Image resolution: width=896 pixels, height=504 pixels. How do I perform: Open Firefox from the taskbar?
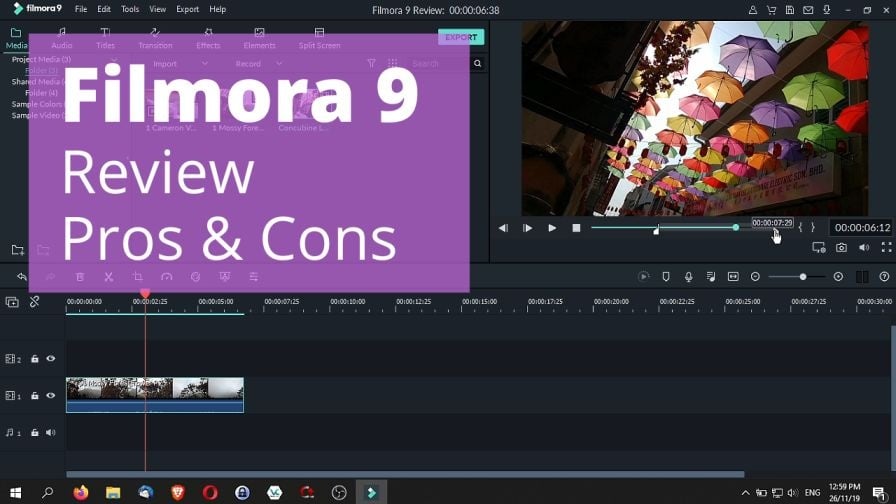click(81, 492)
